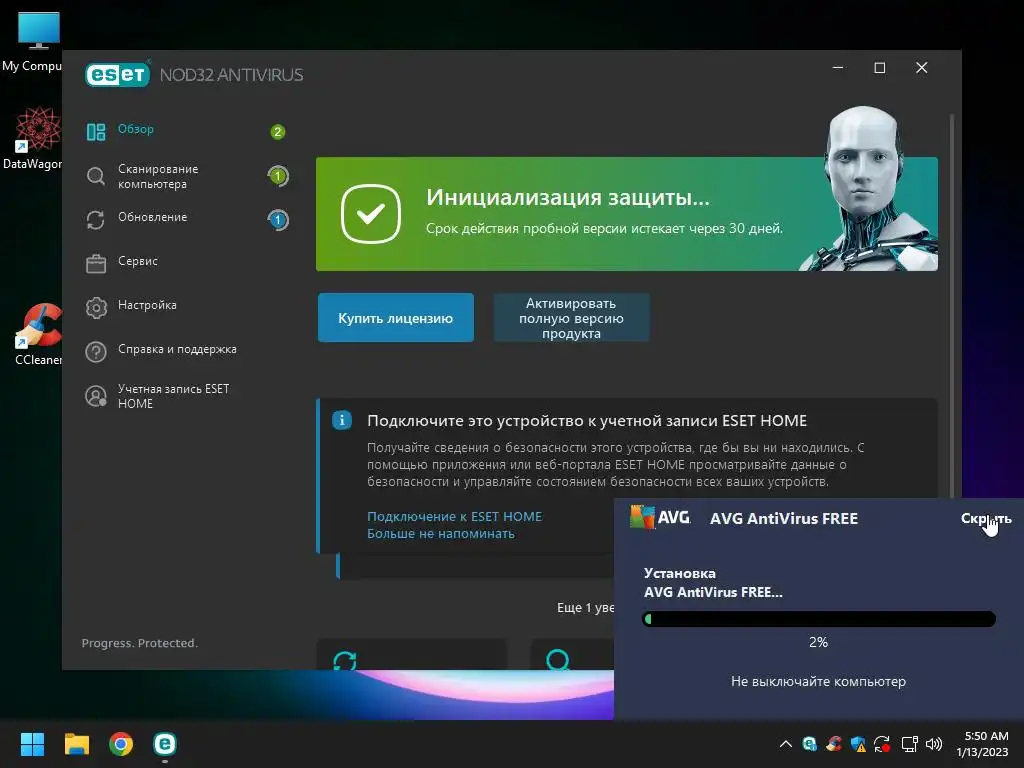This screenshot has width=1024, height=768.
Task: Open Справка и поддержка section
Action: click(177, 349)
